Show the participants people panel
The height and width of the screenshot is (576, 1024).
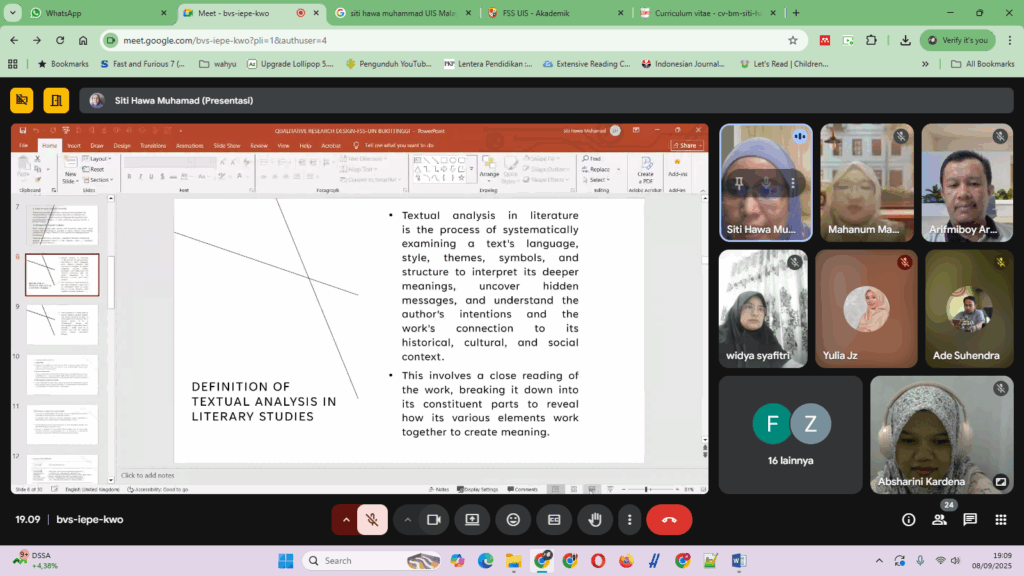click(x=940, y=520)
